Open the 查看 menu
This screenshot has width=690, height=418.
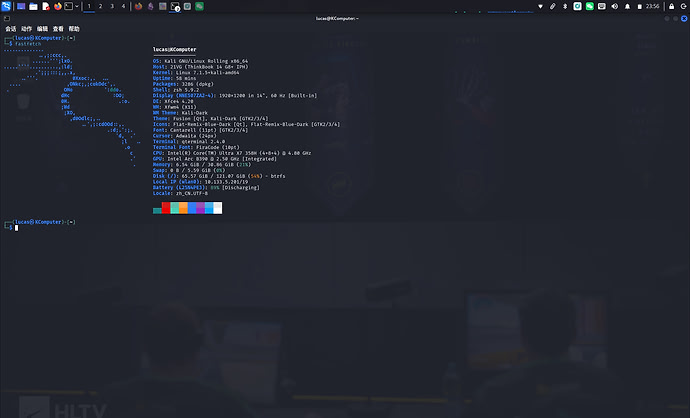(x=58, y=29)
